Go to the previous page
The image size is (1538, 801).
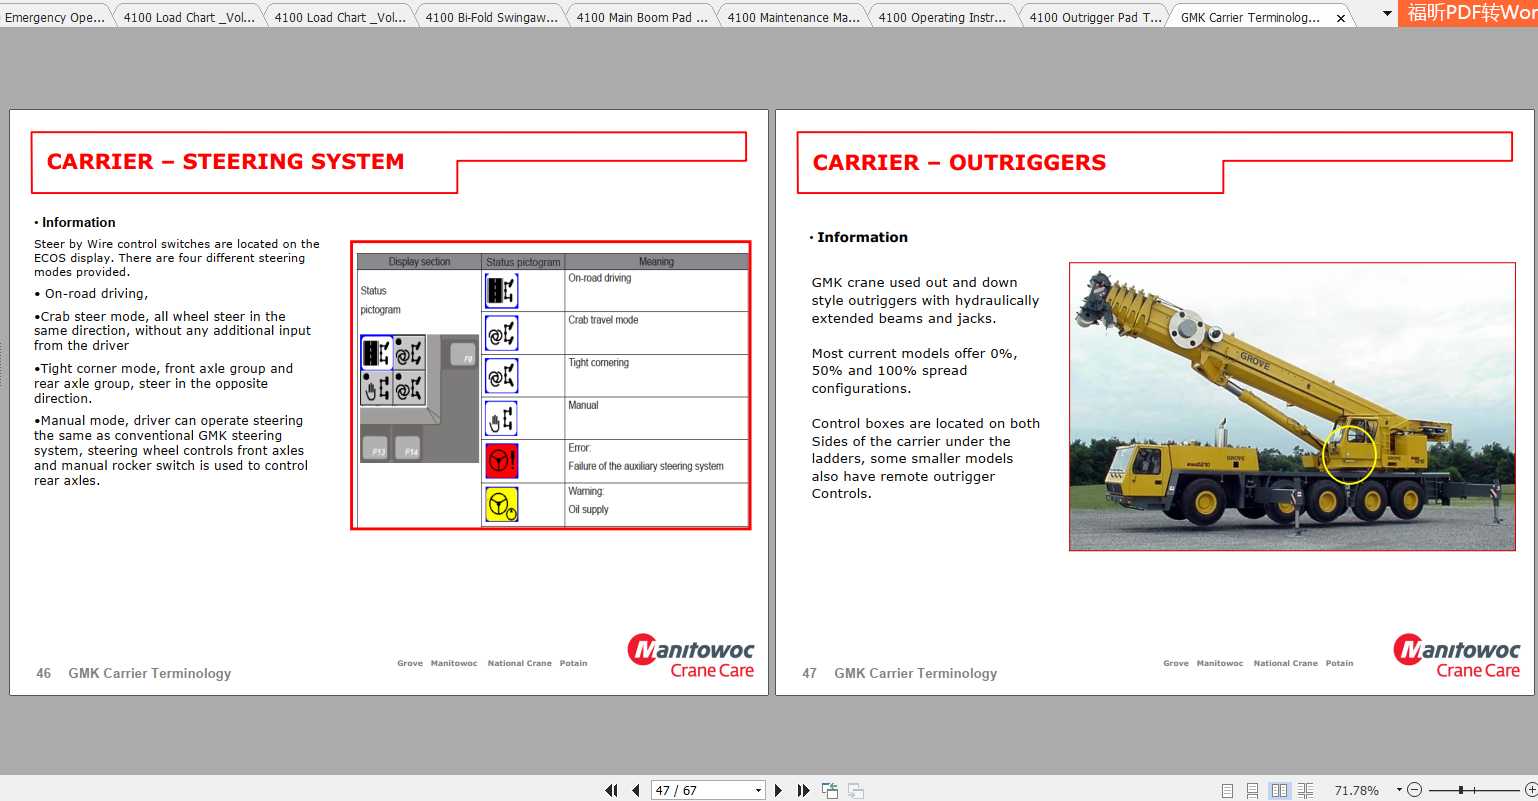pos(636,790)
